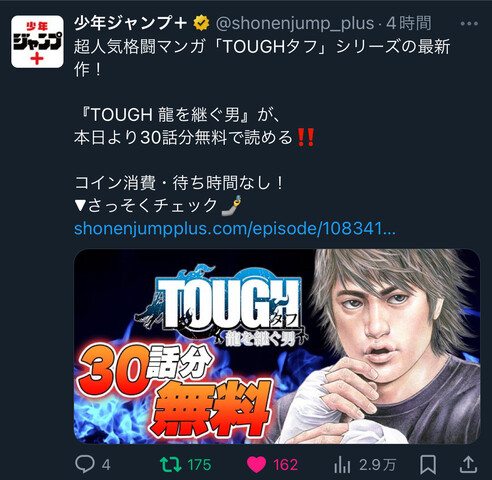View post analytics bar chart icon
Screen dimensions: 492x480
tap(342, 464)
